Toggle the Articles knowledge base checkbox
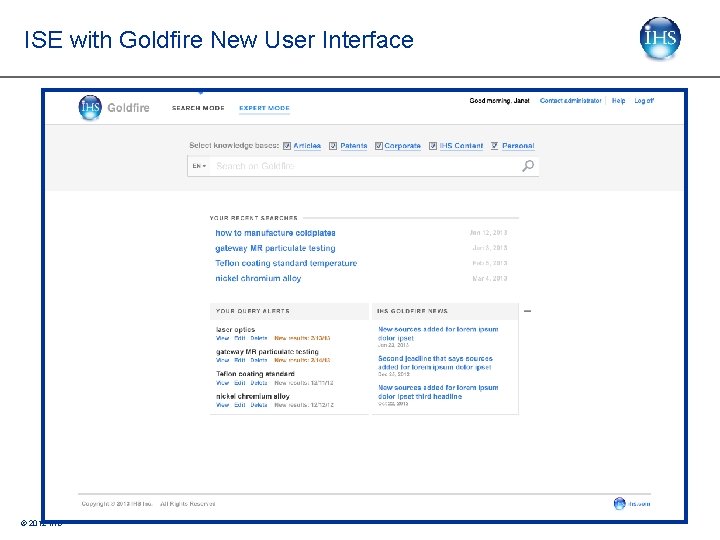Viewport: 720px width, 540px height. pos(287,146)
